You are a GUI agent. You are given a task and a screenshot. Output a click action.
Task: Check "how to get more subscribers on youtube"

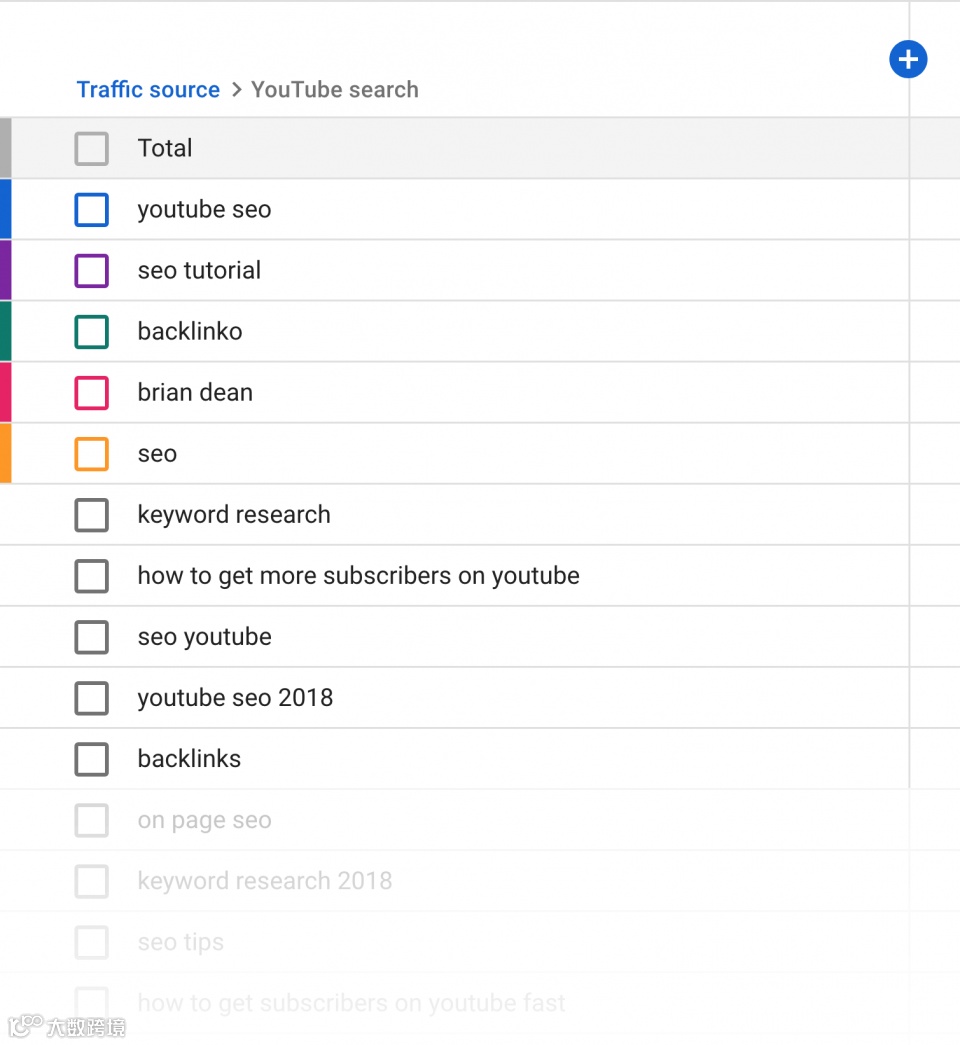pyautogui.click(x=91, y=576)
